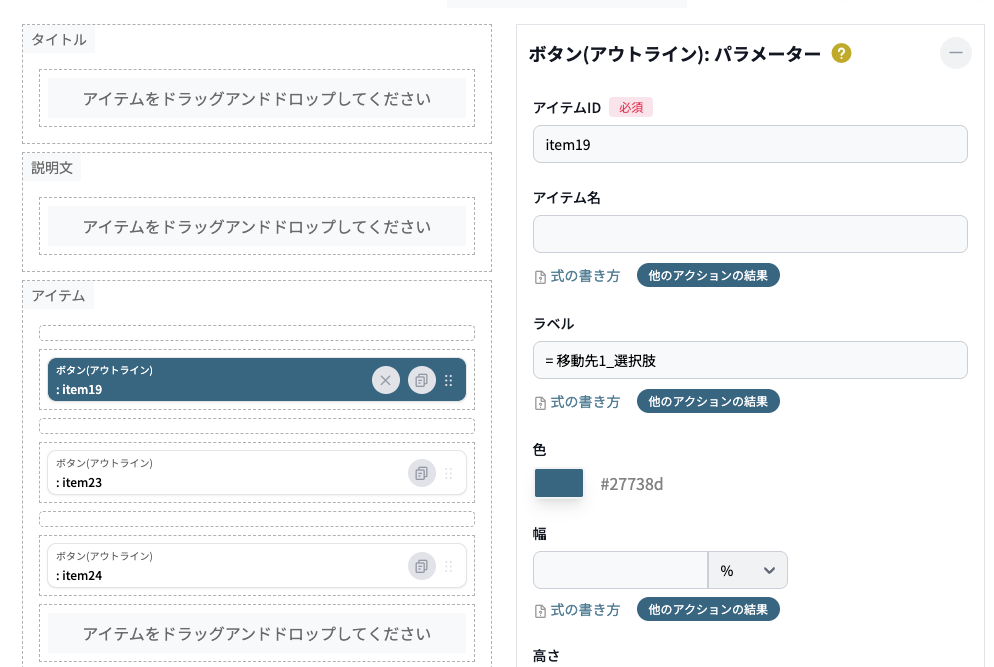This screenshot has height=667, width=994.
Task: Open 式の書き方 link under アイテム名
Action: (577, 276)
